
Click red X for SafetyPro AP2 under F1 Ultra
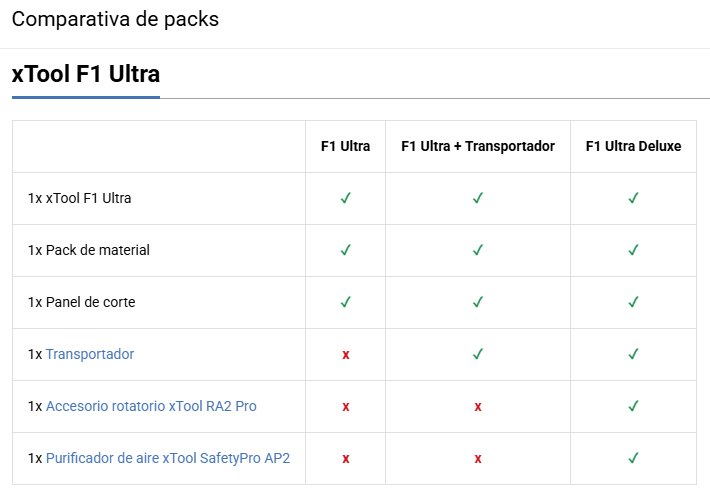[345, 459]
